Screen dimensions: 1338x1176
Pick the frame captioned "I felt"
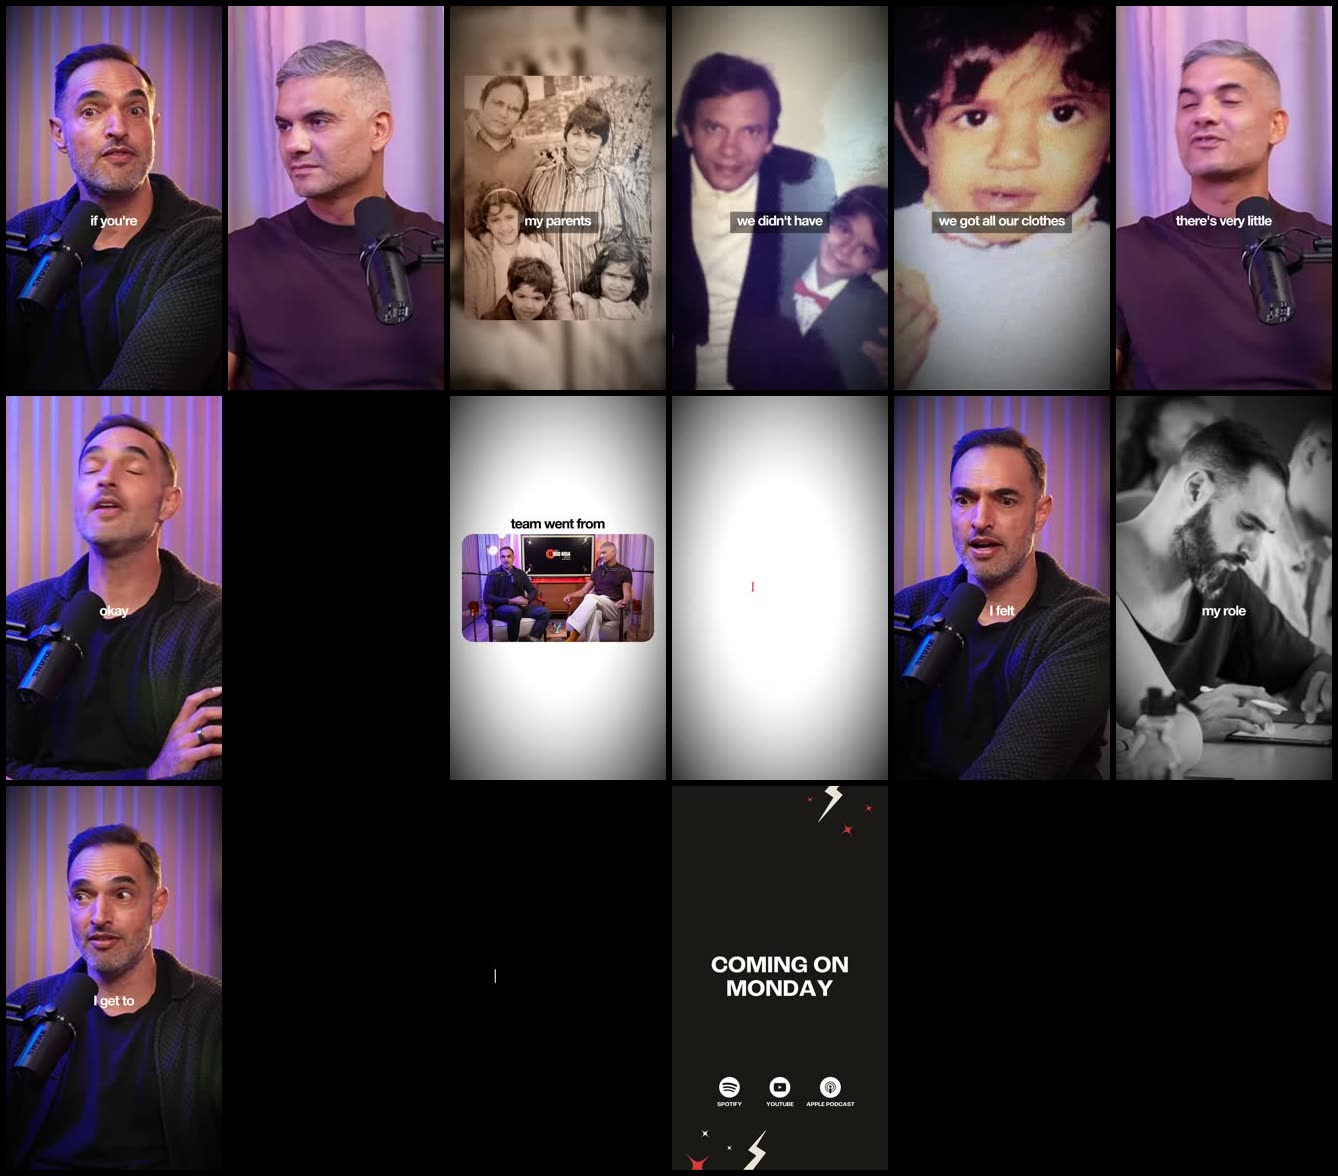[x=1002, y=588]
